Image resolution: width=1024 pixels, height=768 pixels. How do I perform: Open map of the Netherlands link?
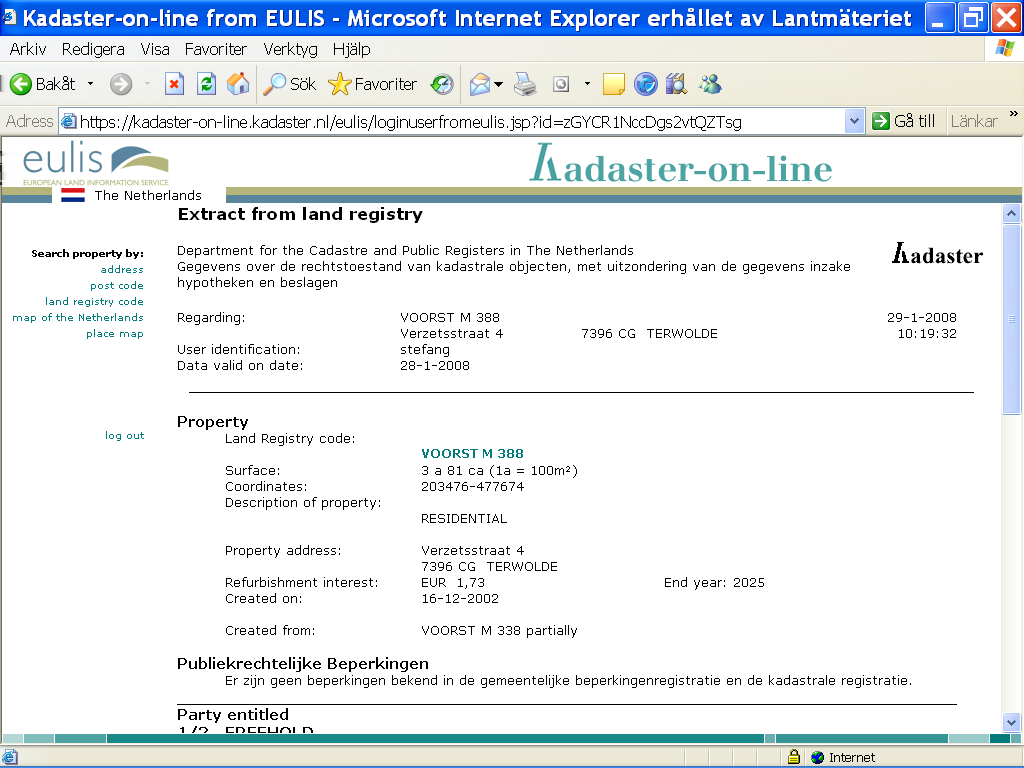click(x=78, y=317)
